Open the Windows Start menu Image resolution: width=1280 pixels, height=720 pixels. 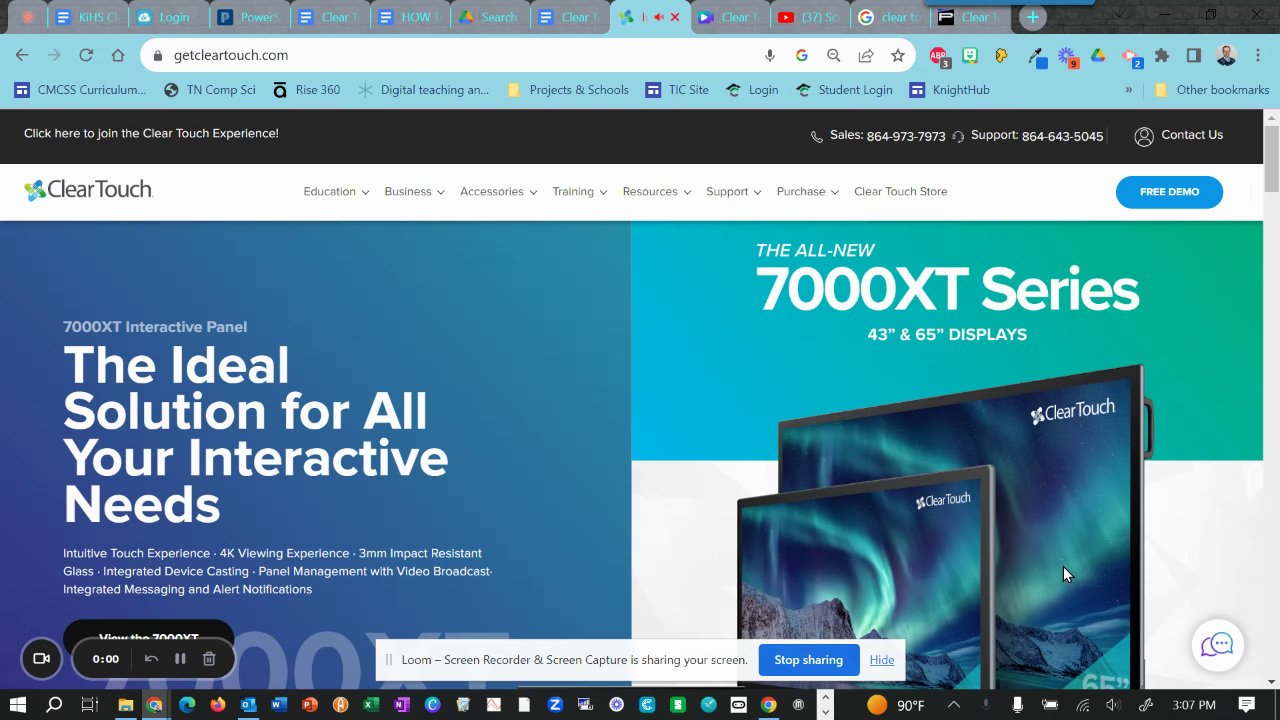coord(18,705)
